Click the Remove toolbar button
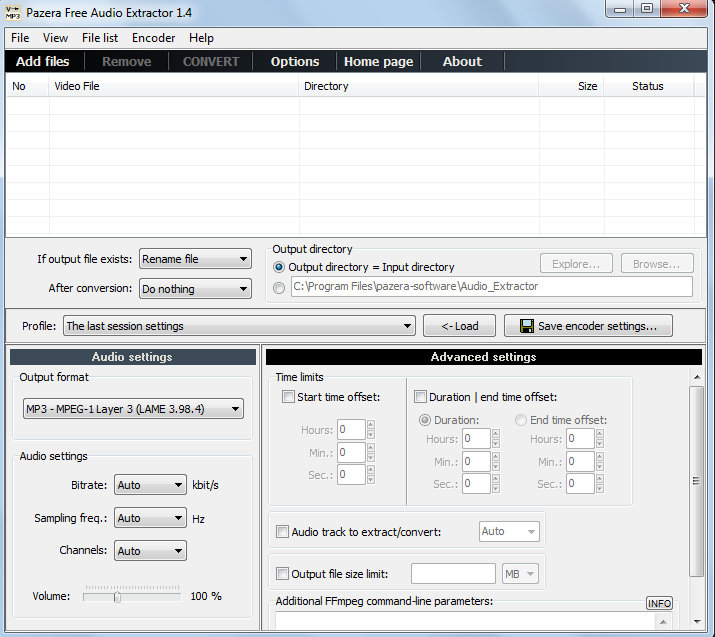 pos(126,62)
